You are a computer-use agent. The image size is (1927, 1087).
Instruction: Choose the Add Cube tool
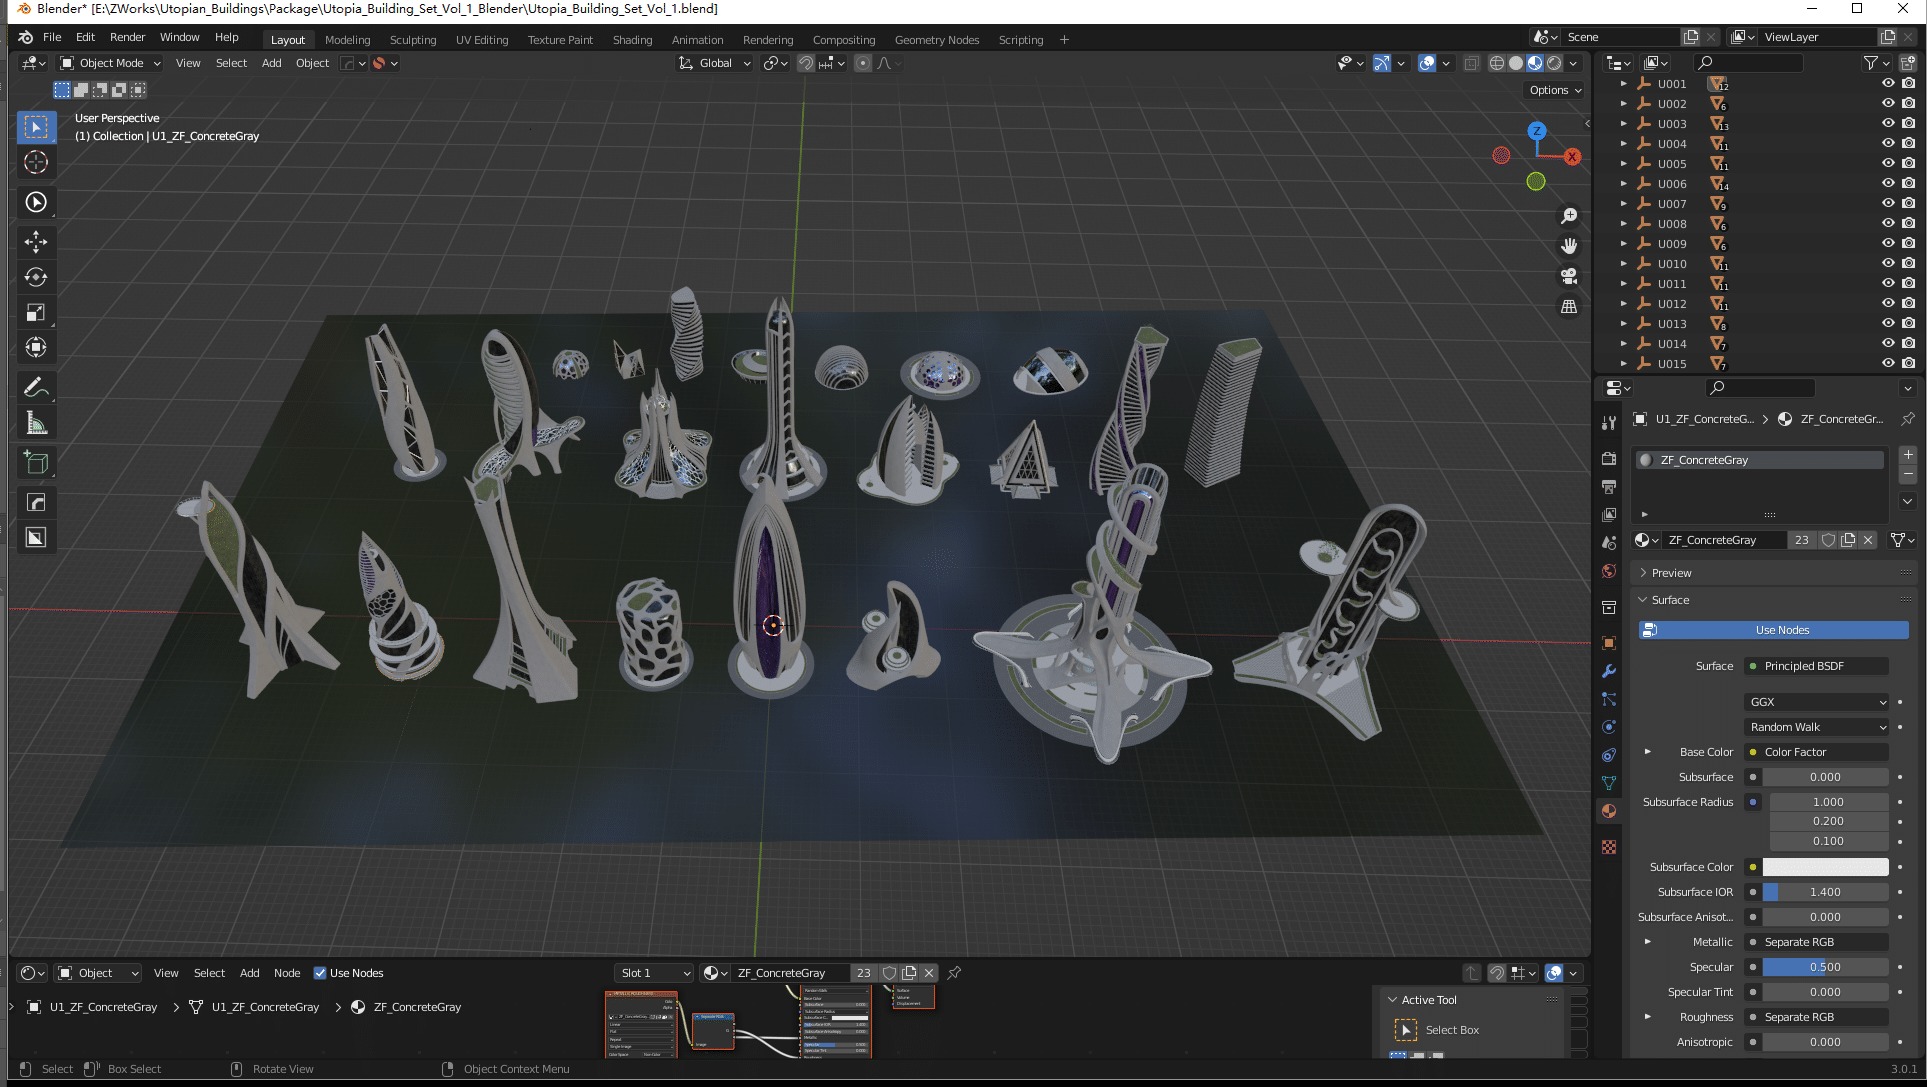click(x=36, y=462)
